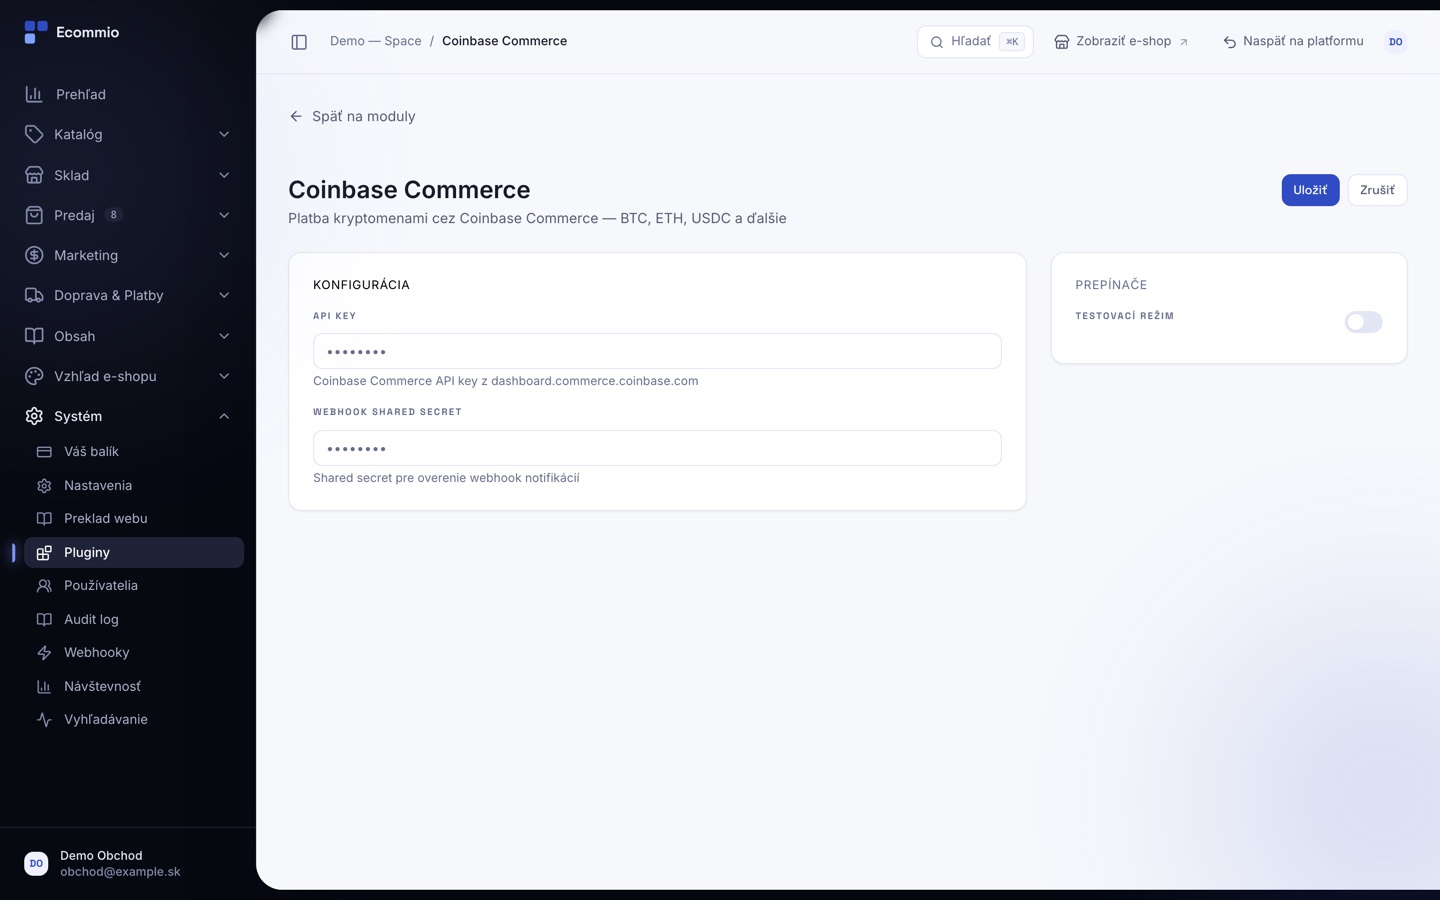The height and width of the screenshot is (900, 1440).
Task: Open Vyhľadávanie in the sidebar
Action: tap(134, 720)
